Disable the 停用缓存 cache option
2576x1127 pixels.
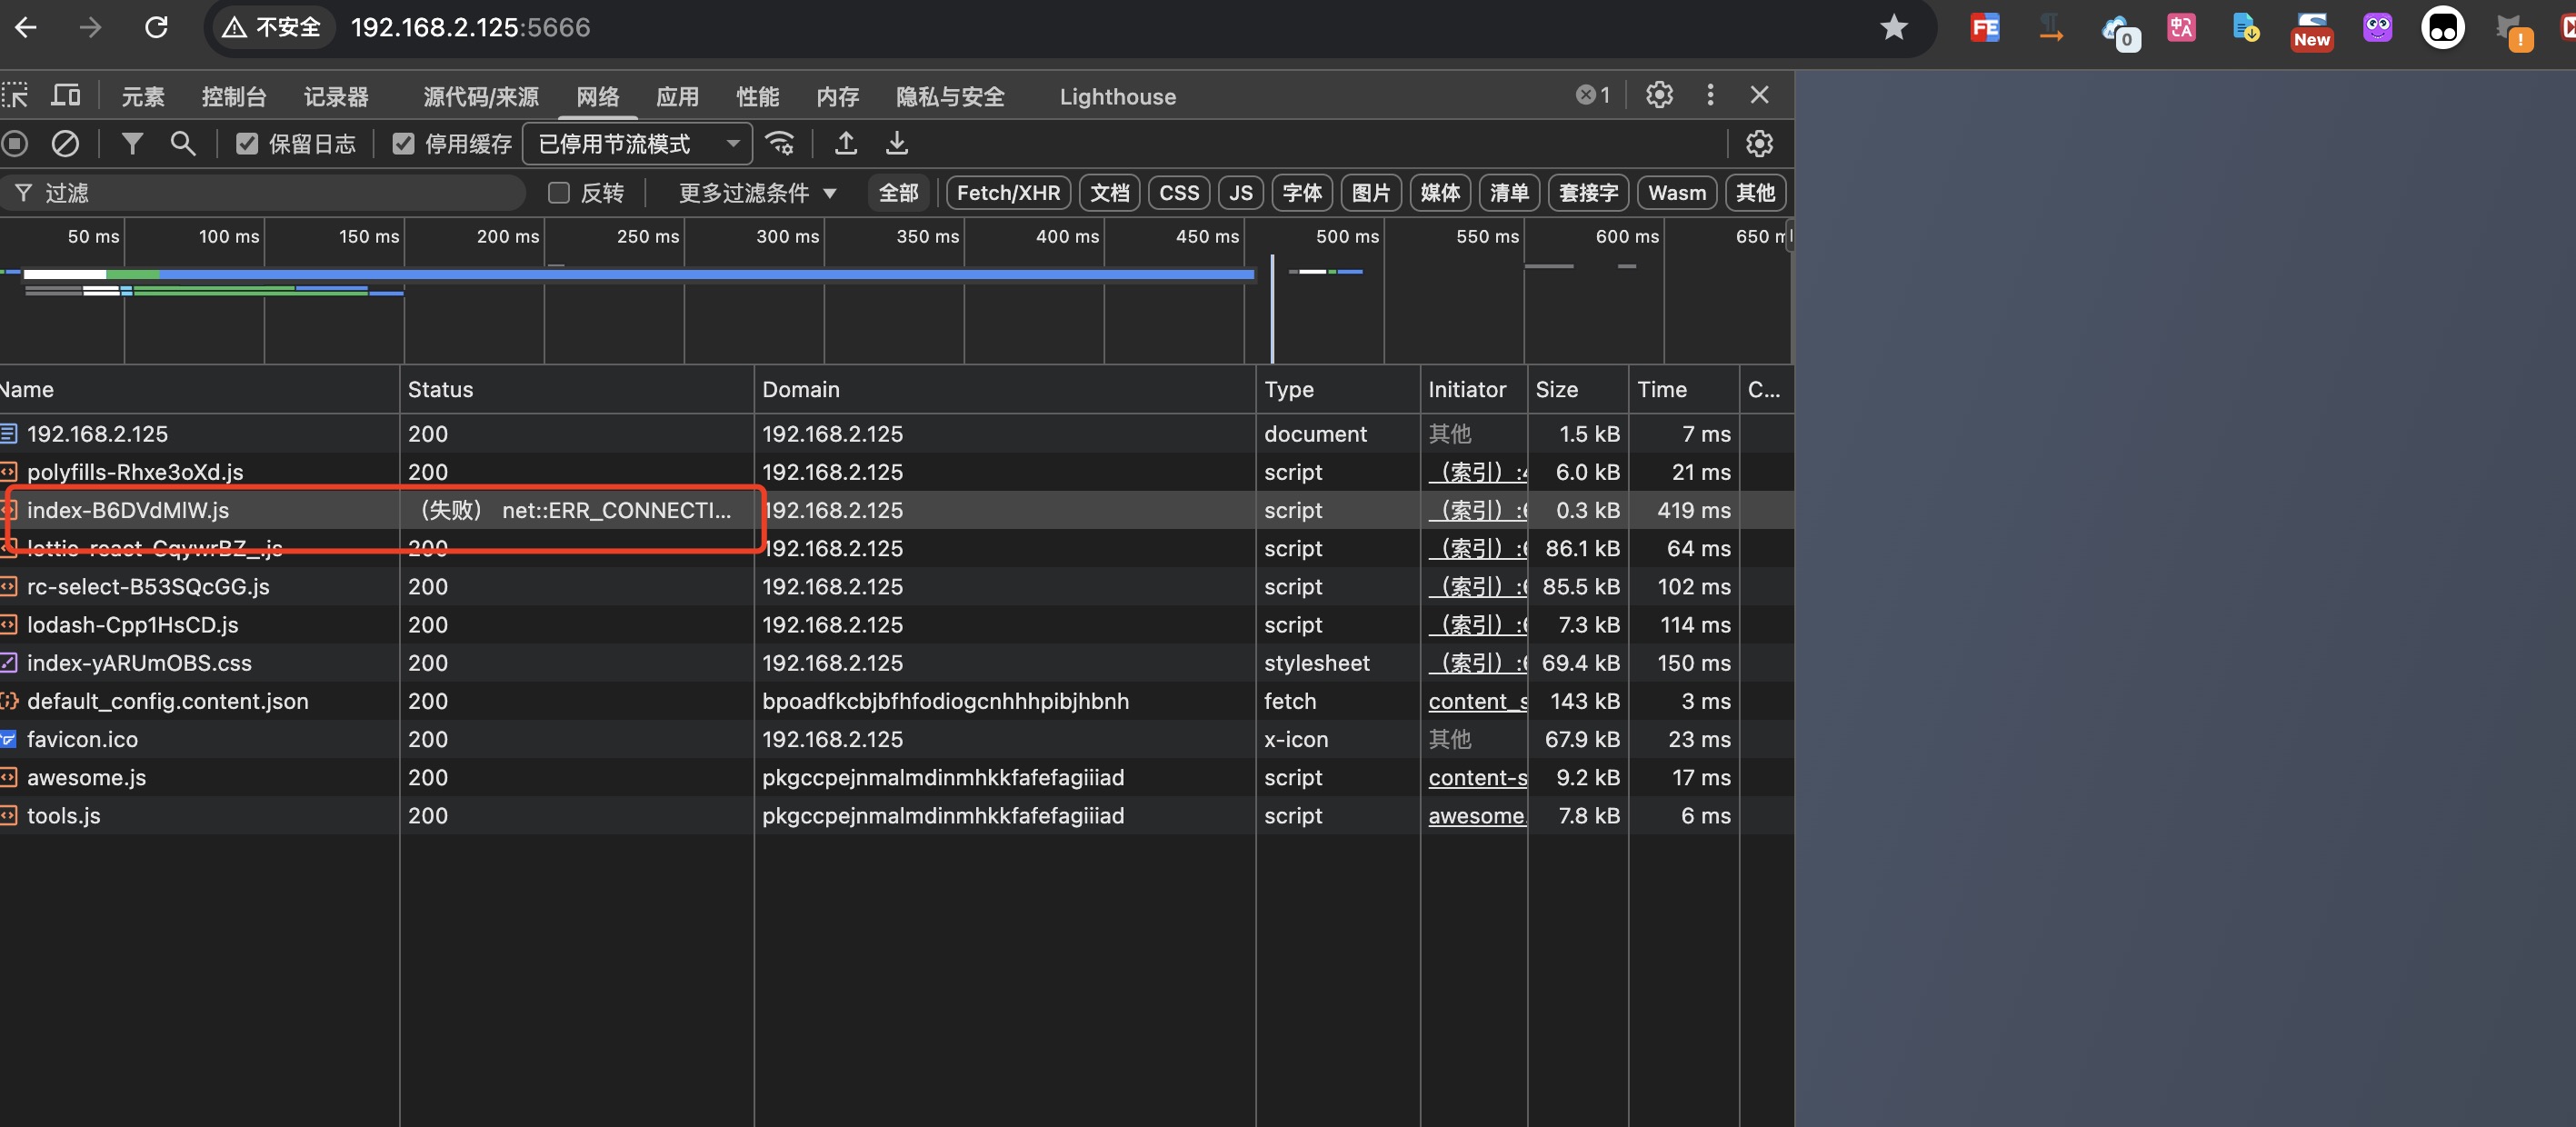tap(403, 143)
